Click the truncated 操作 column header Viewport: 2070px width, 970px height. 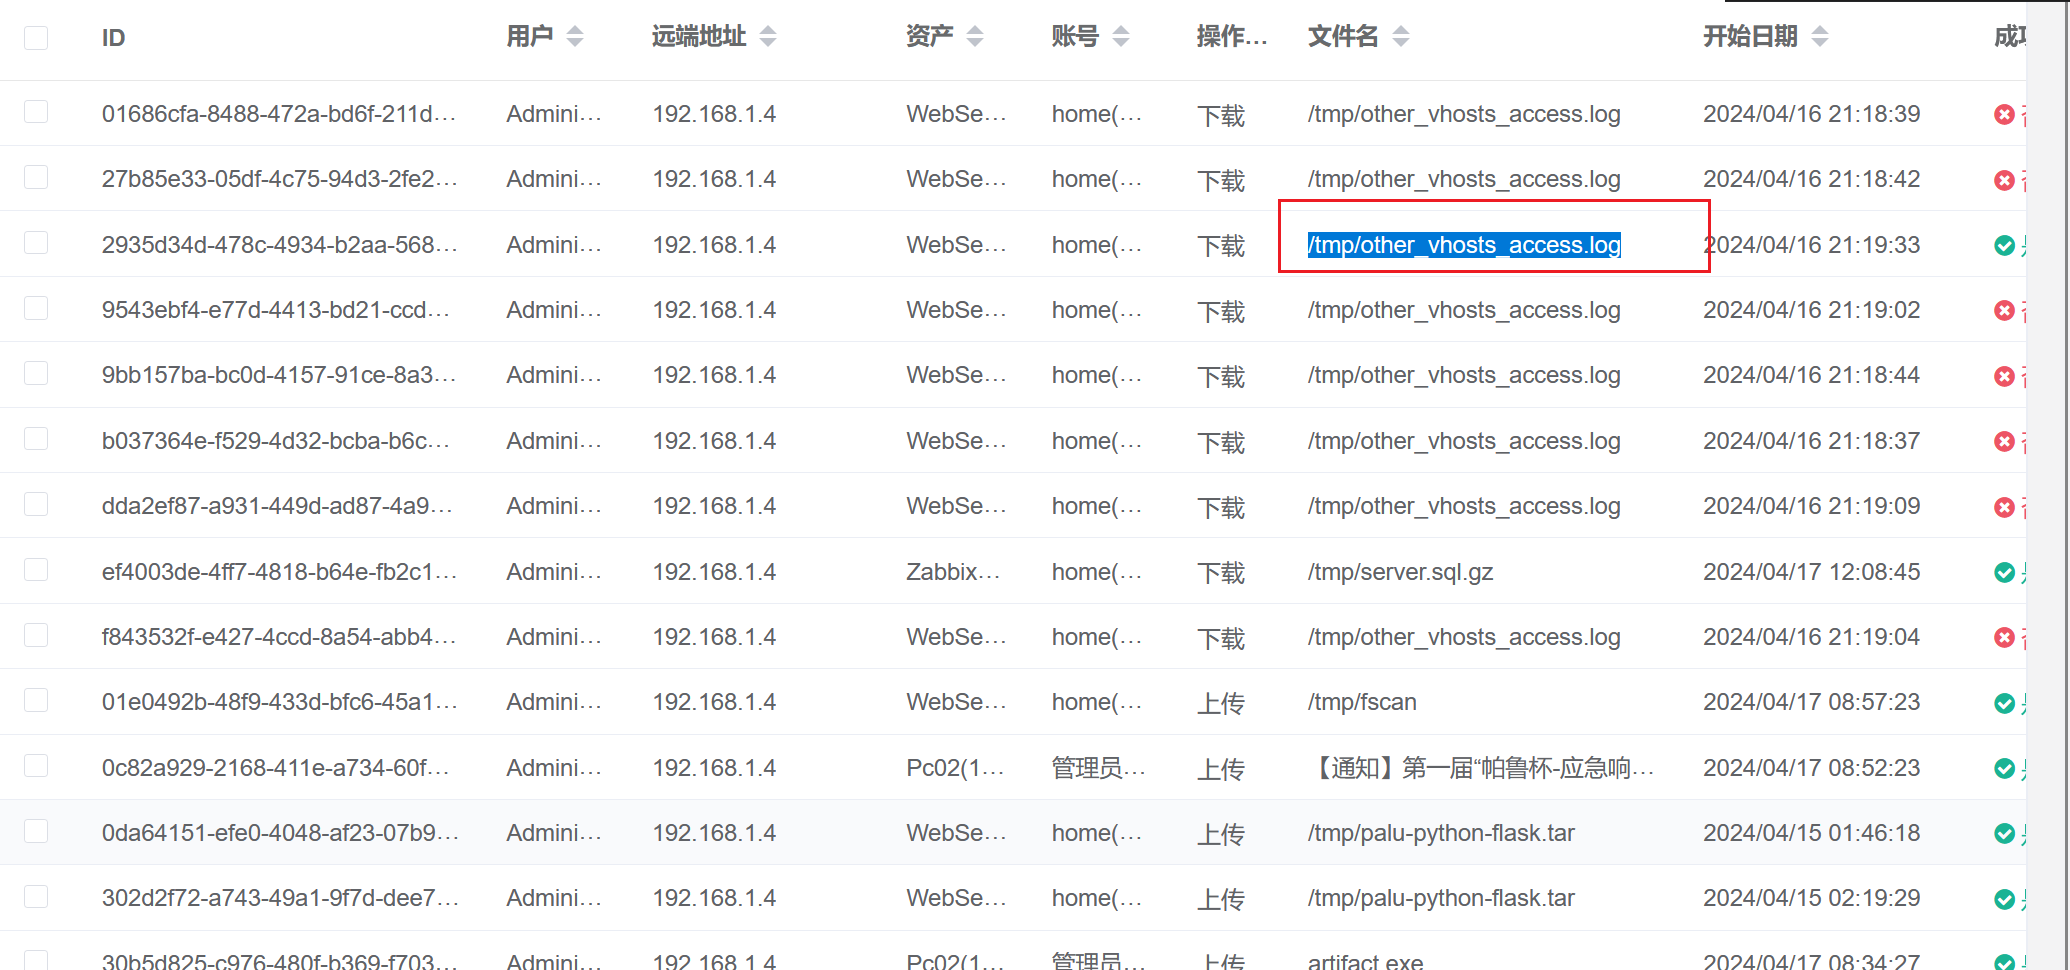[x=1231, y=37]
